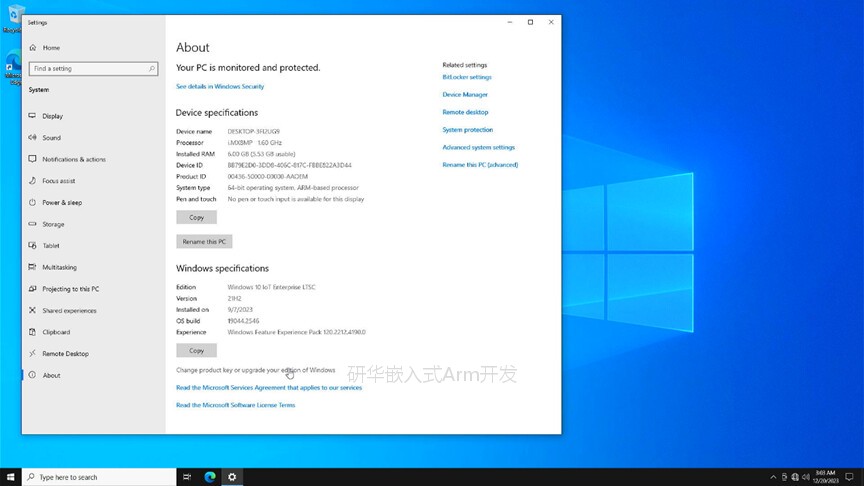The image size is (864, 486).
Task: Click the taskbar clock and date
Action: coord(825,477)
